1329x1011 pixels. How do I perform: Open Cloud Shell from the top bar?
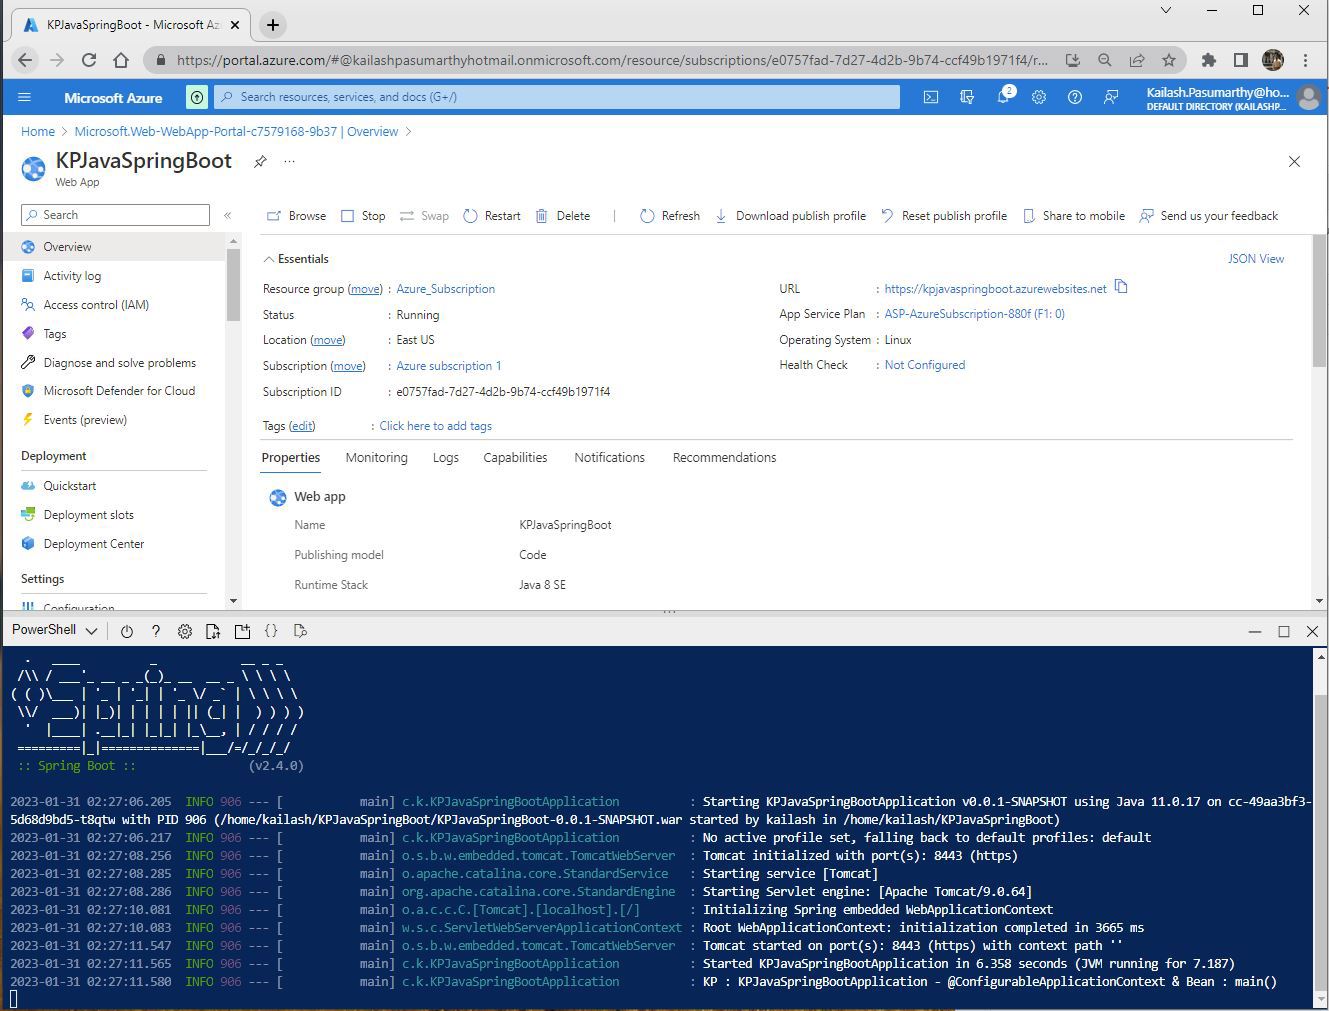pos(930,97)
